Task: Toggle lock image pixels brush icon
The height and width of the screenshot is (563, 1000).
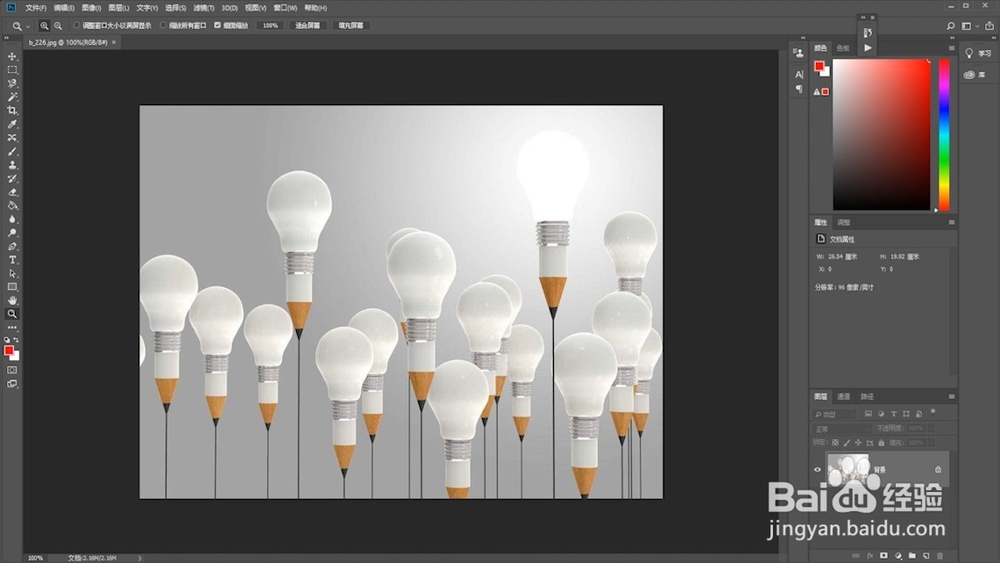Action: click(847, 442)
